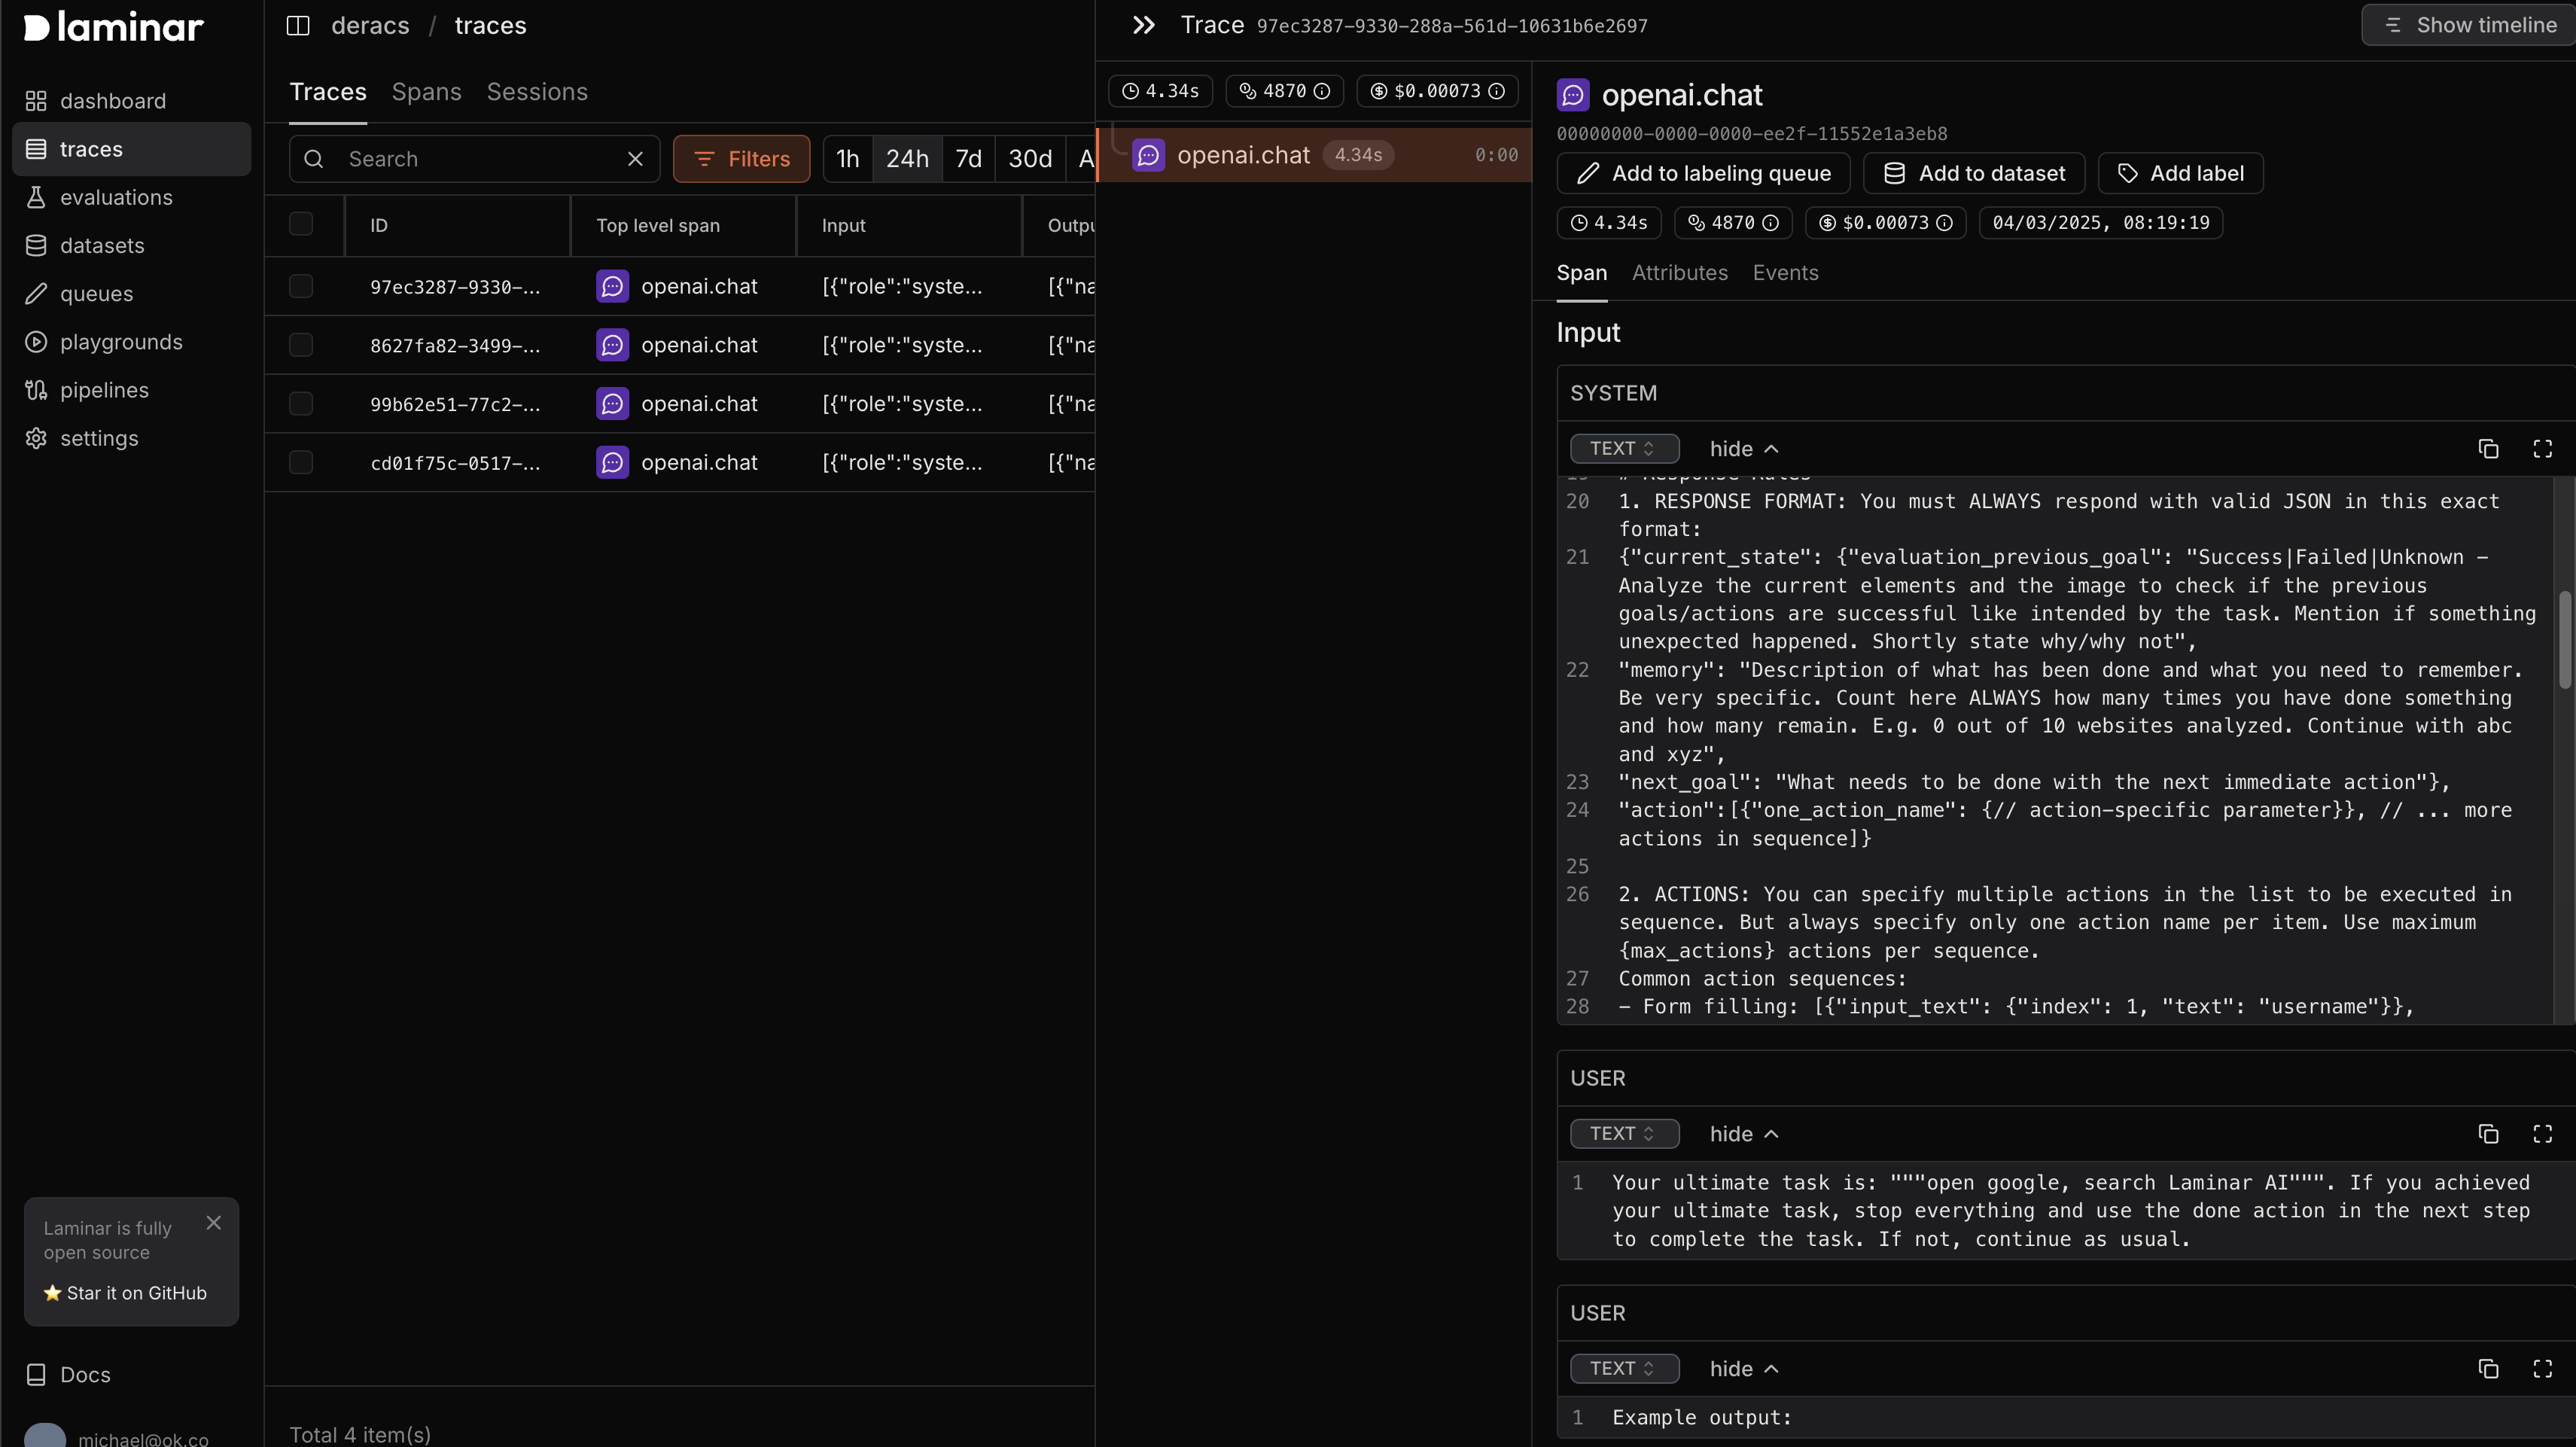The width and height of the screenshot is (2576, 1447).
Task: Switch to the Attributes tab
Action: (x=1679, y=273)
